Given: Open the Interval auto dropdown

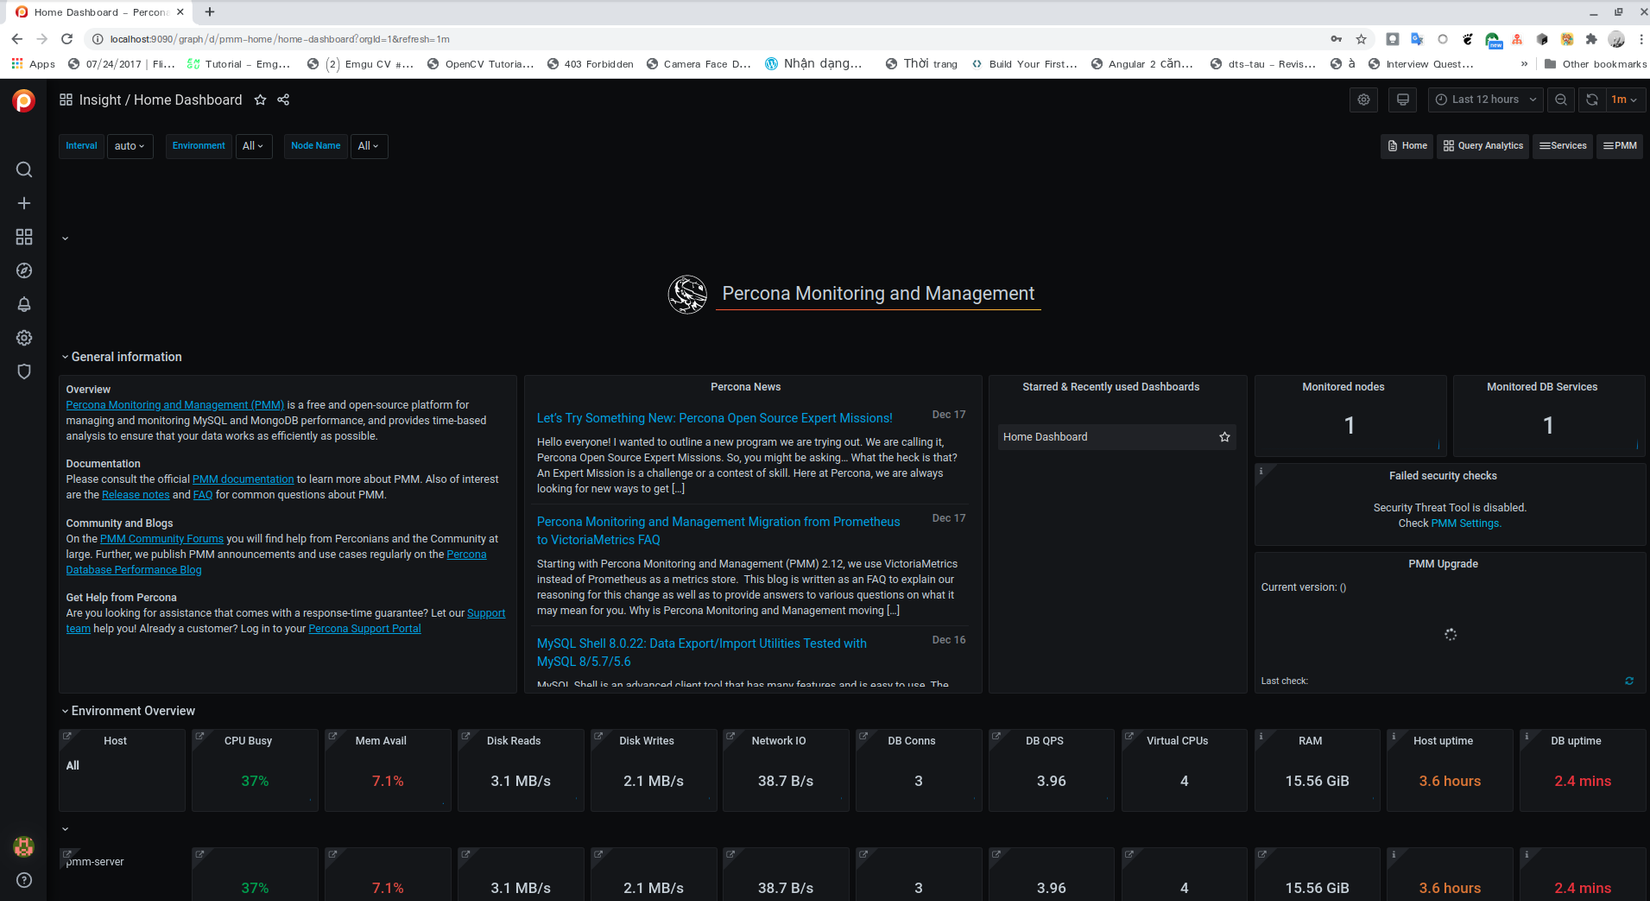Looking at the screenshot, I should (x=130, y=146).
